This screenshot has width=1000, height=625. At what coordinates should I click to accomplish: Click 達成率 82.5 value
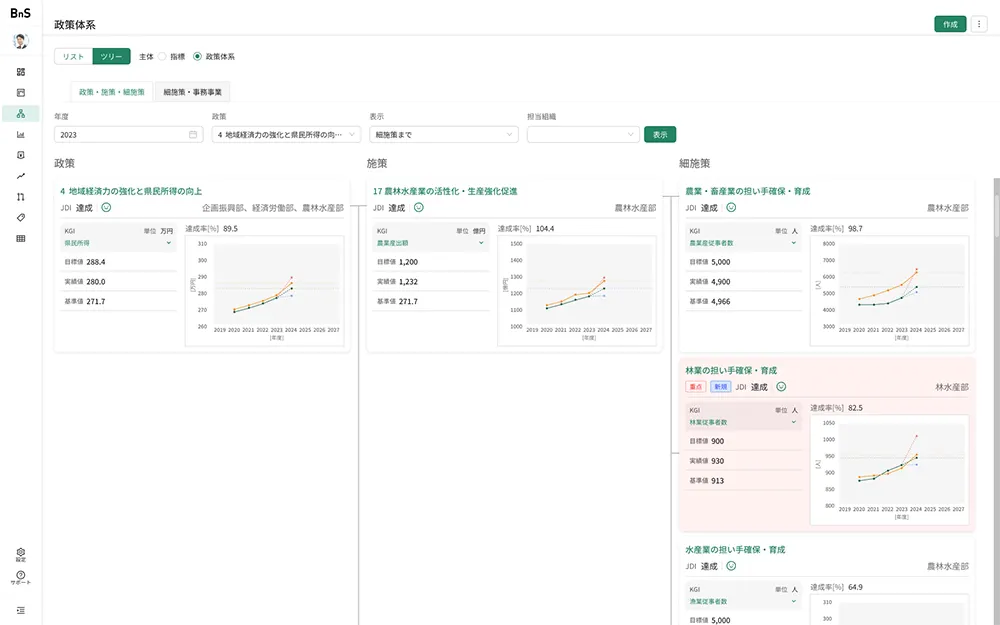(x=855, y=408)
